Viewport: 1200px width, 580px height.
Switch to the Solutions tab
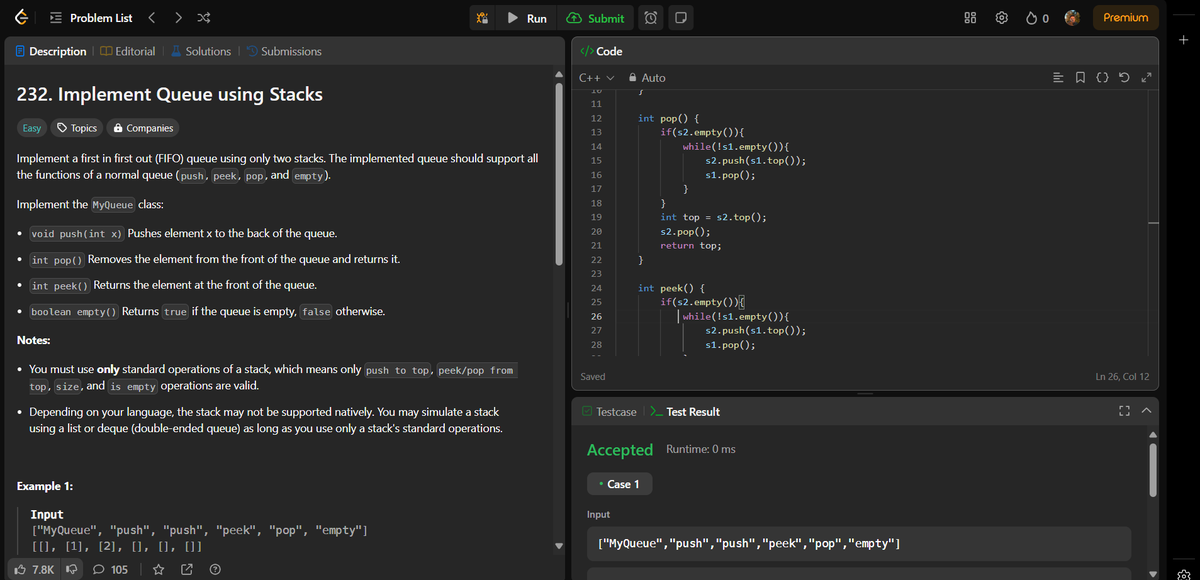pos(200,51)
